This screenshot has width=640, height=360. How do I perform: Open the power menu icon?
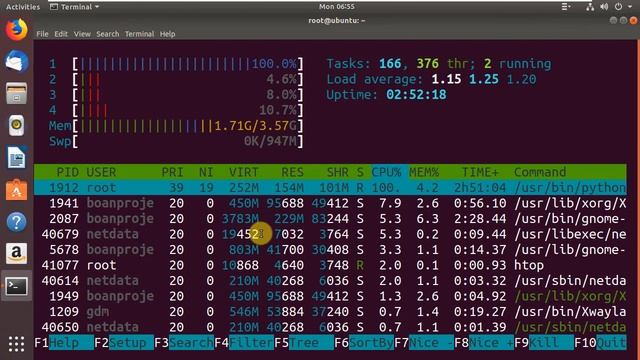point(618,7)
